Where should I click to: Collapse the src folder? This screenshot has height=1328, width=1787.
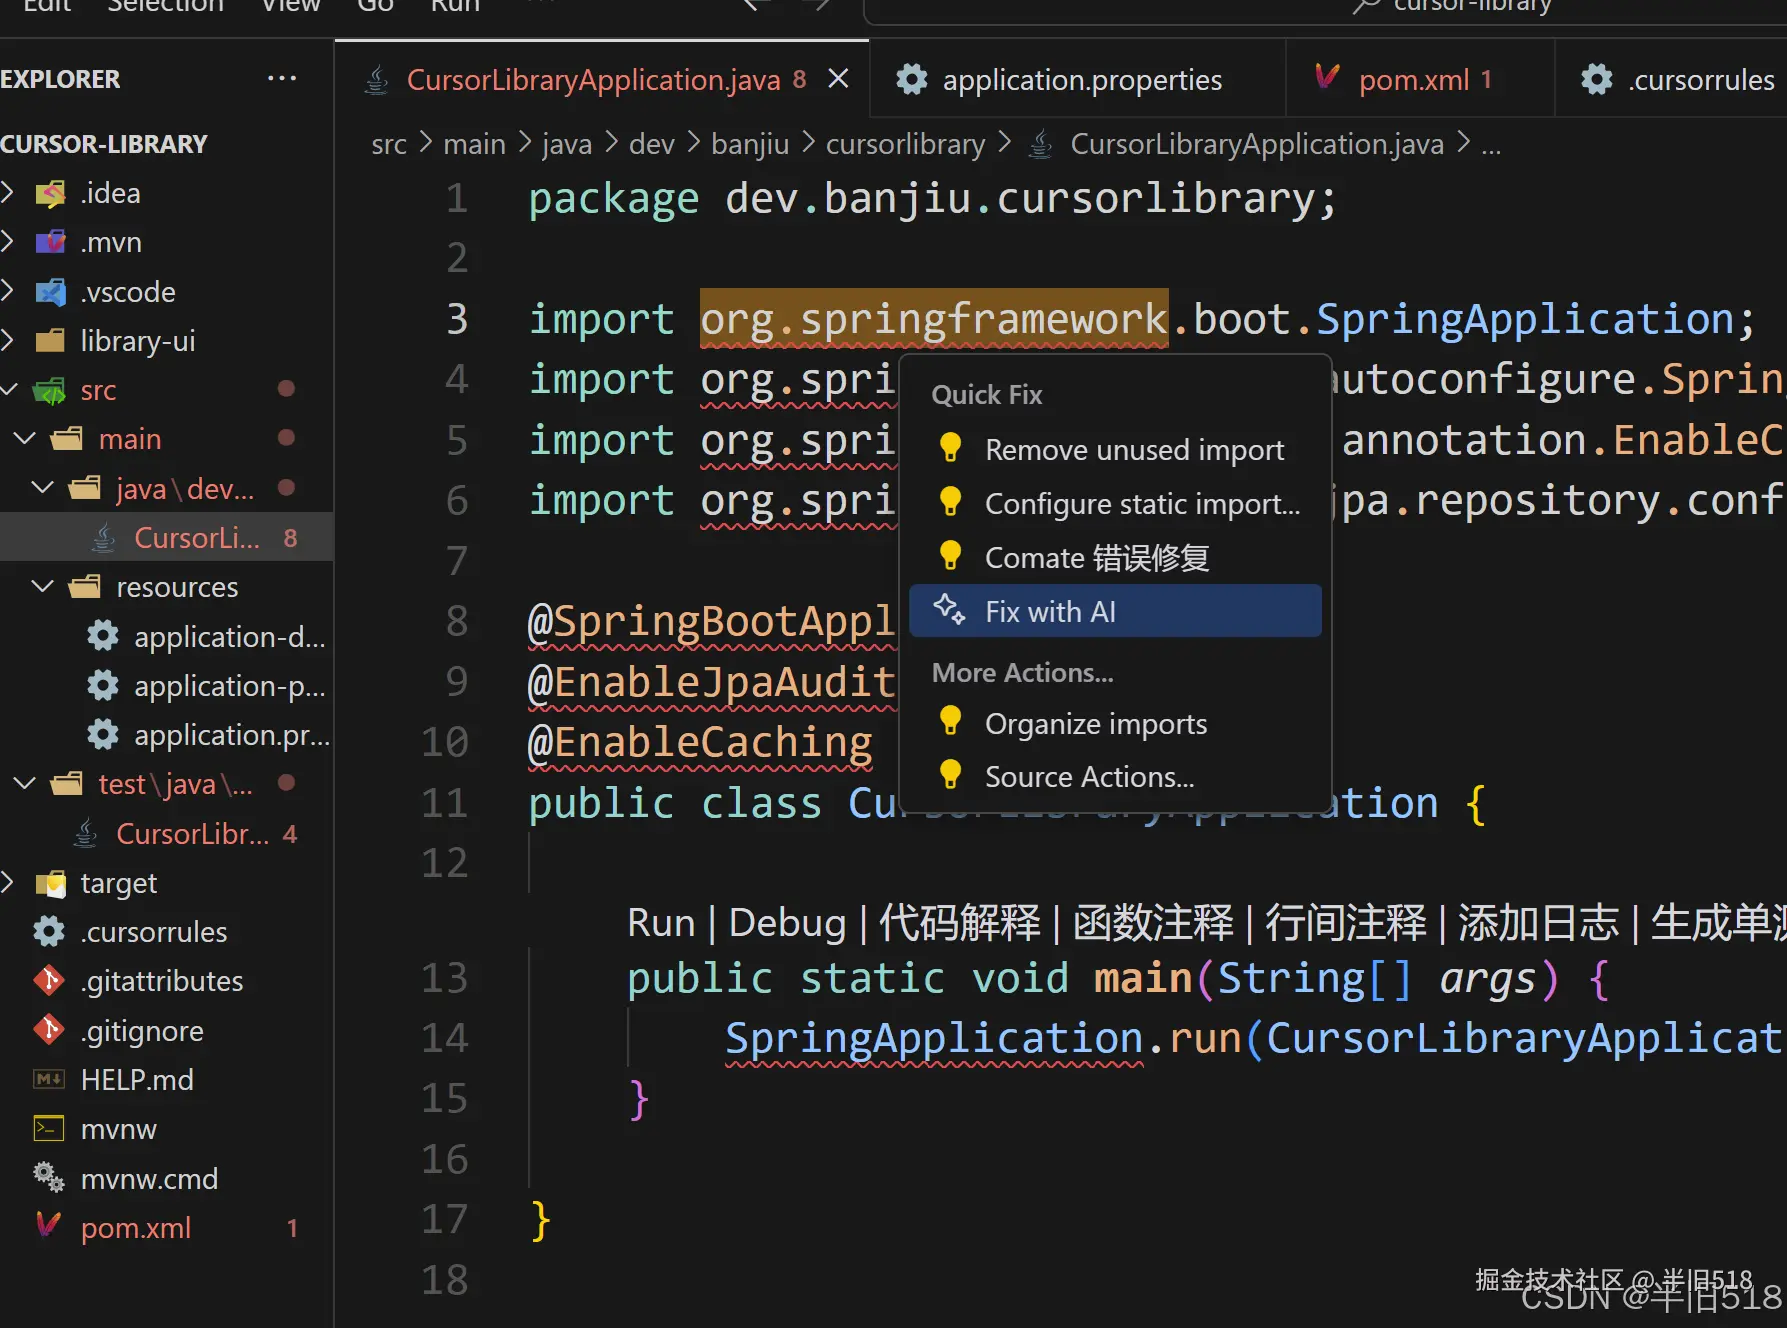[x=8, y=389]
